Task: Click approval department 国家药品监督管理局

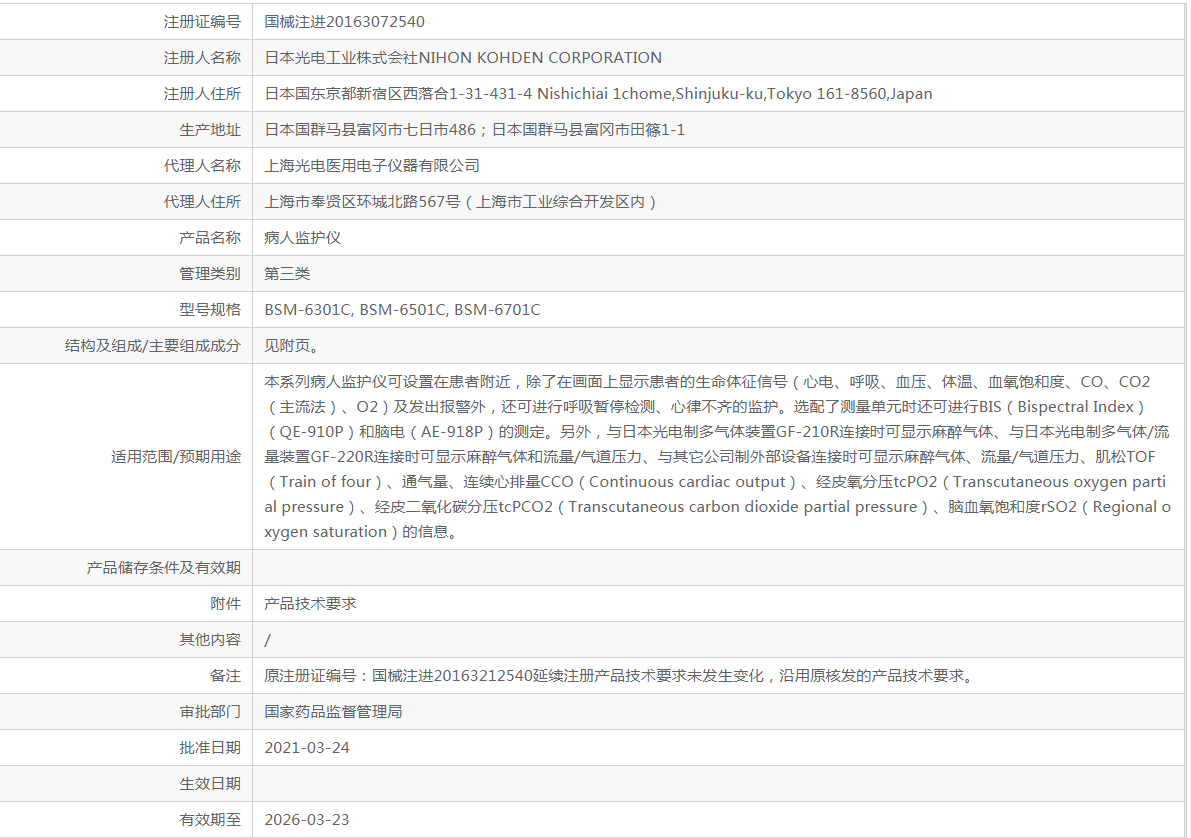Action: [333, 712]
